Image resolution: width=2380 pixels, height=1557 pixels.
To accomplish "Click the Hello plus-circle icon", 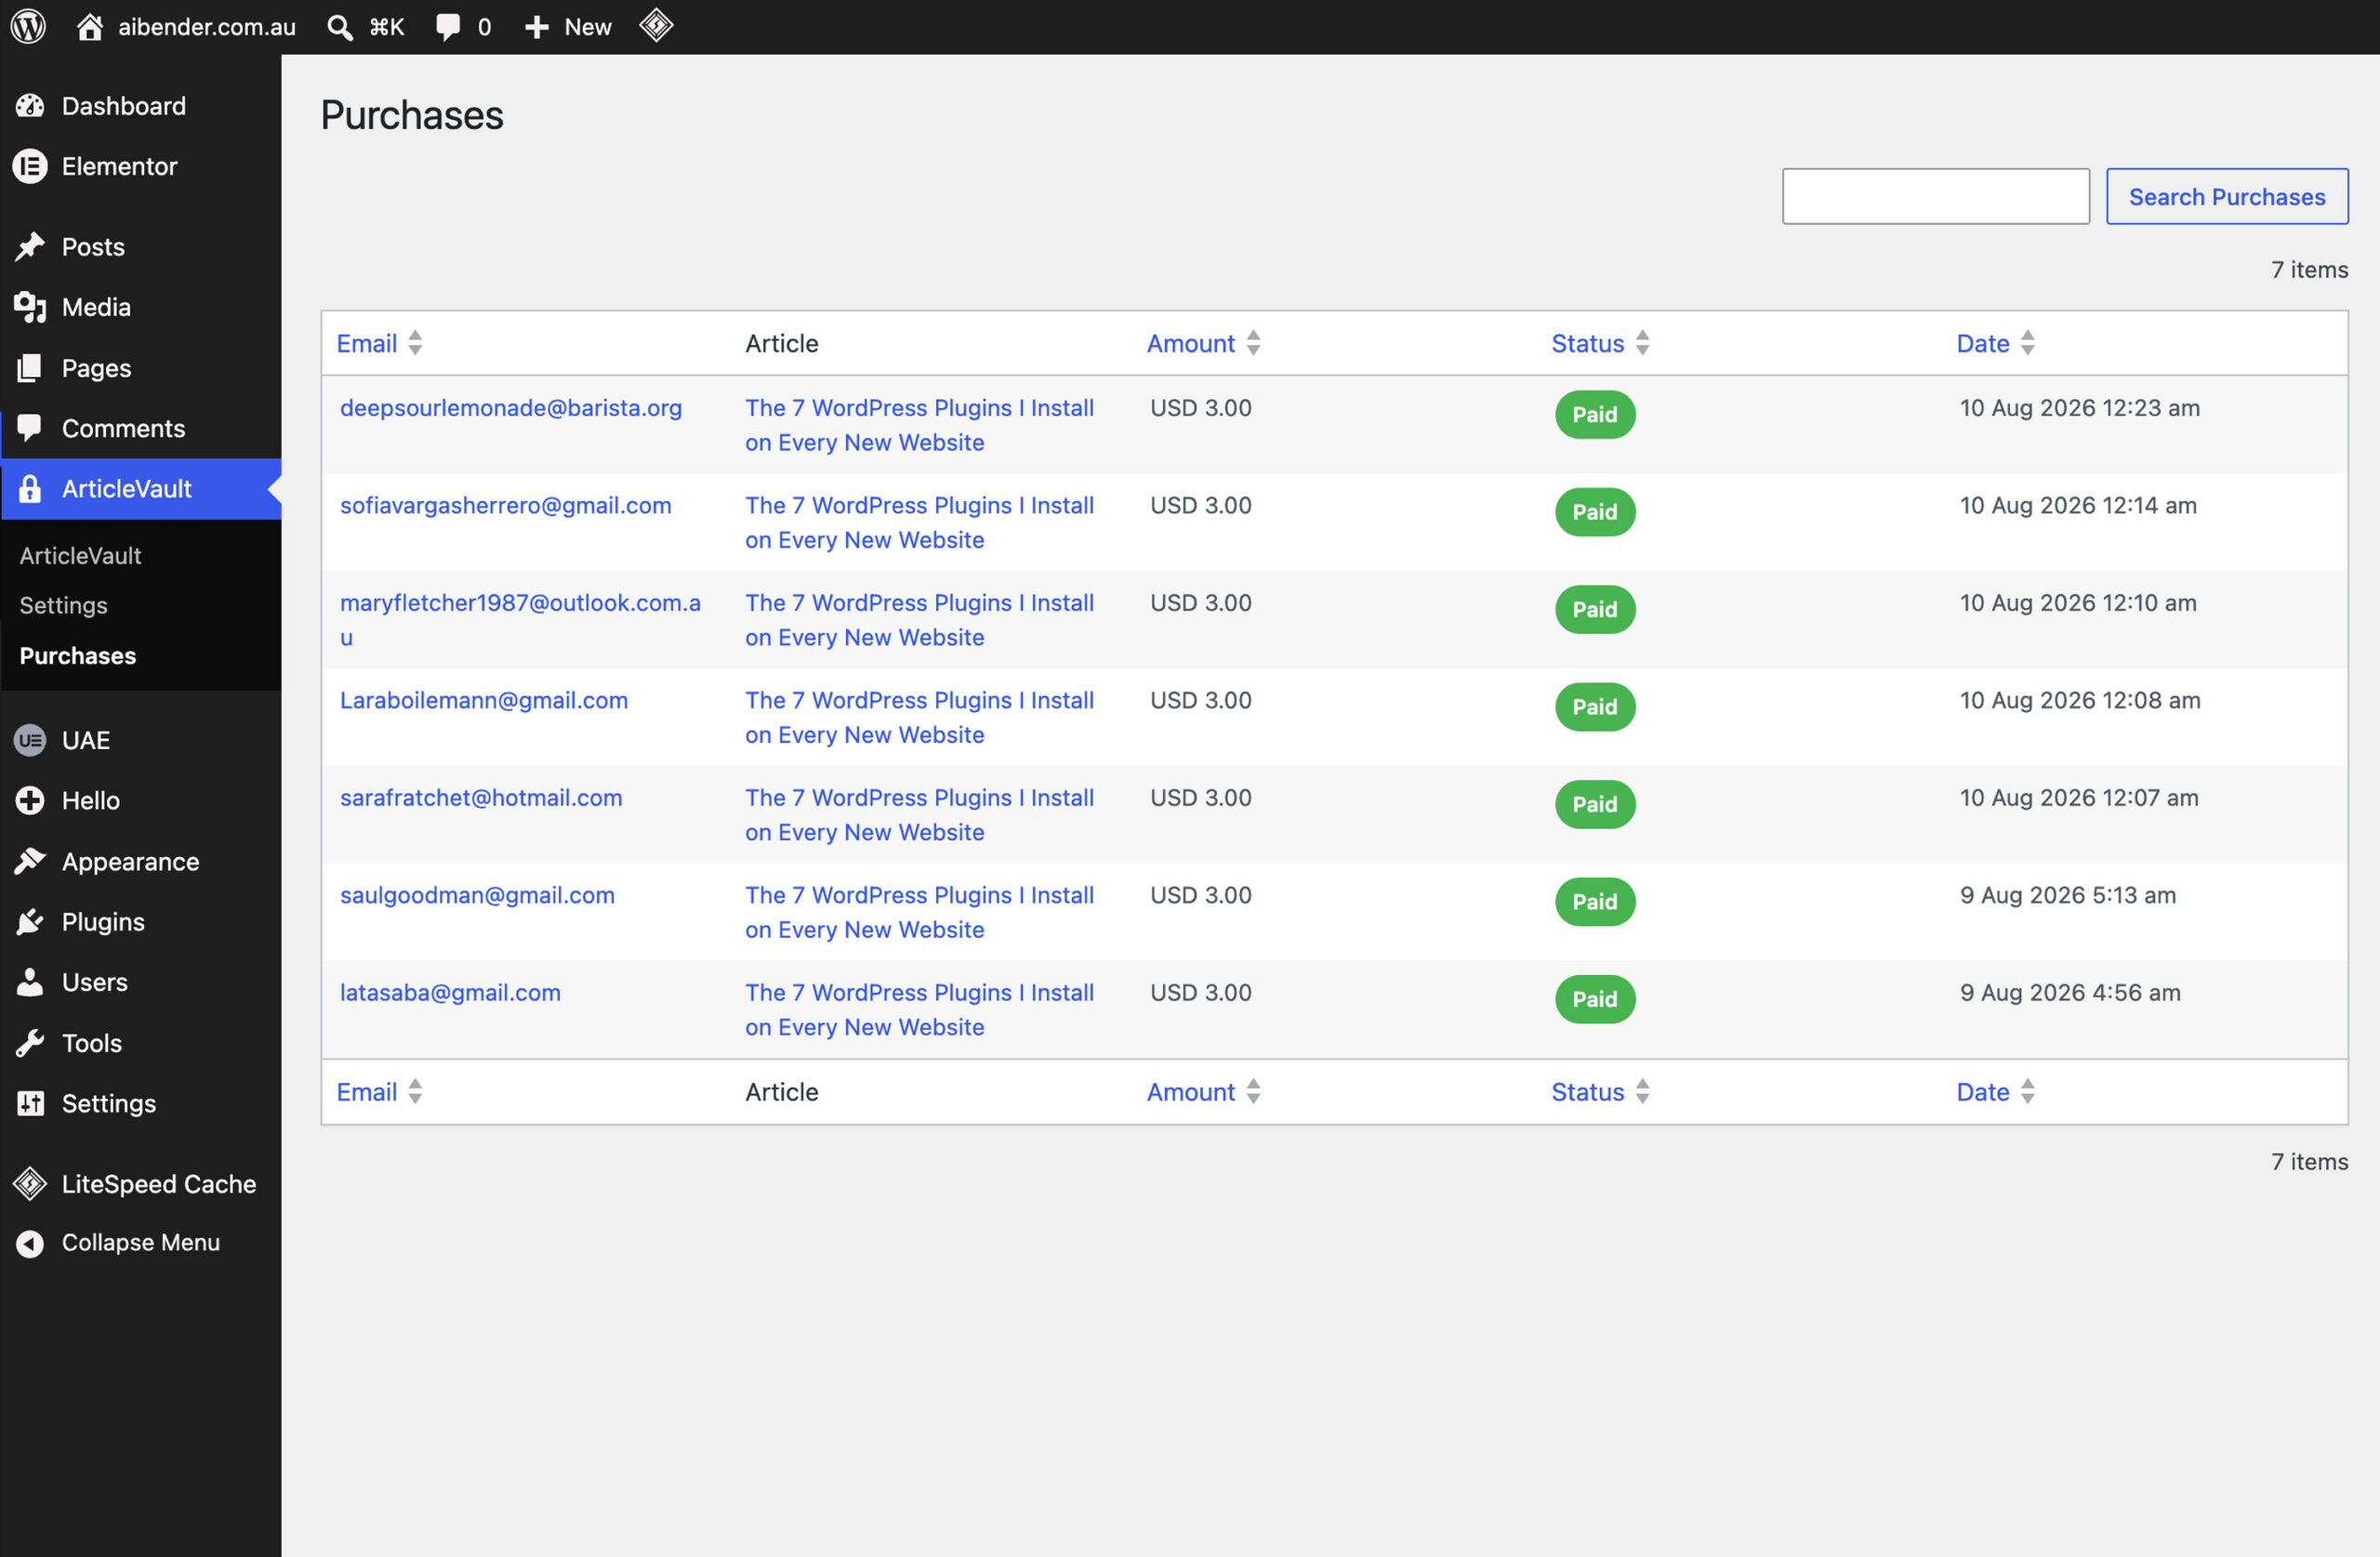I will pyautogui.click(x=30, y=801).
